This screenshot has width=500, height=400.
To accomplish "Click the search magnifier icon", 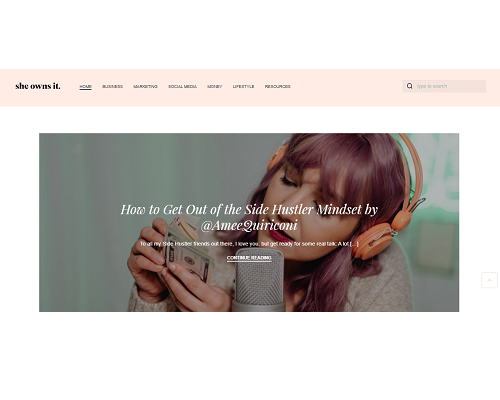I will tap(409, 86).
